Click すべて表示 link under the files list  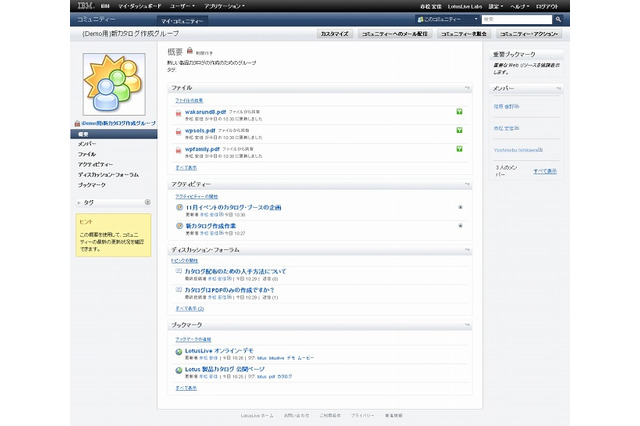(186, 168)
